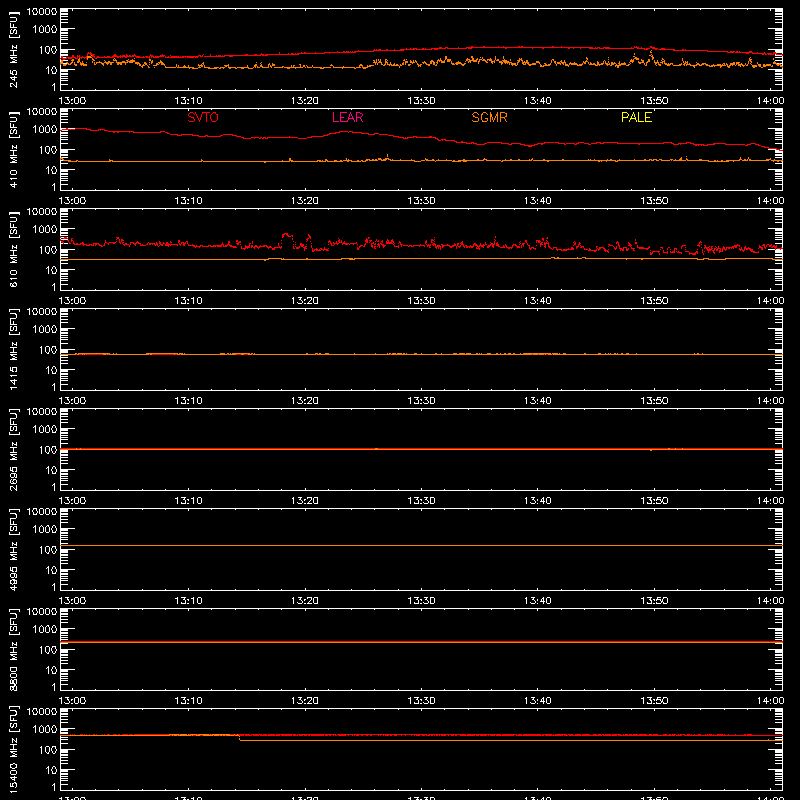The height and width of the screenshot is (800, 800).
Task: Click 13:40 tick under 2695 MHz panel
Action: pos(538,501)
